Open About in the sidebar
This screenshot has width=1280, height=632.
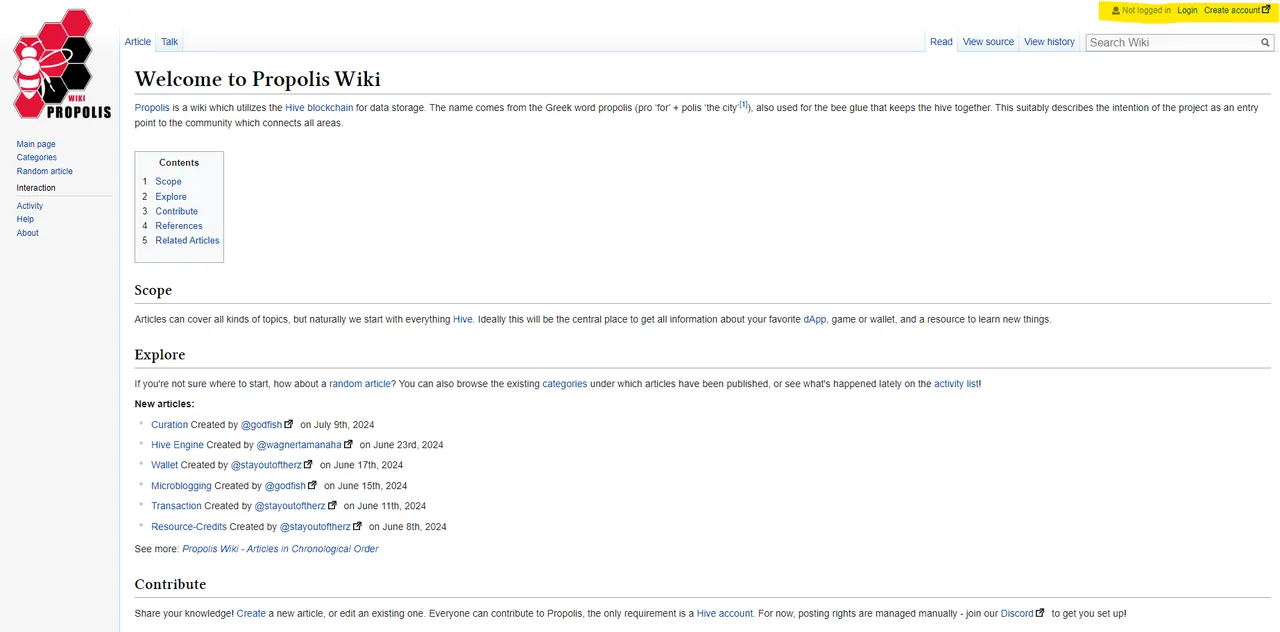pyautogui.click(x=28, y=233)
